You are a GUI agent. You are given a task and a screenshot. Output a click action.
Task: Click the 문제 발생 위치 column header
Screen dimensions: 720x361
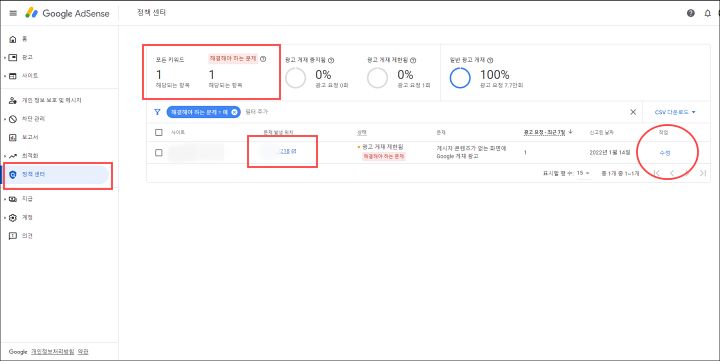tap(278, 132)
